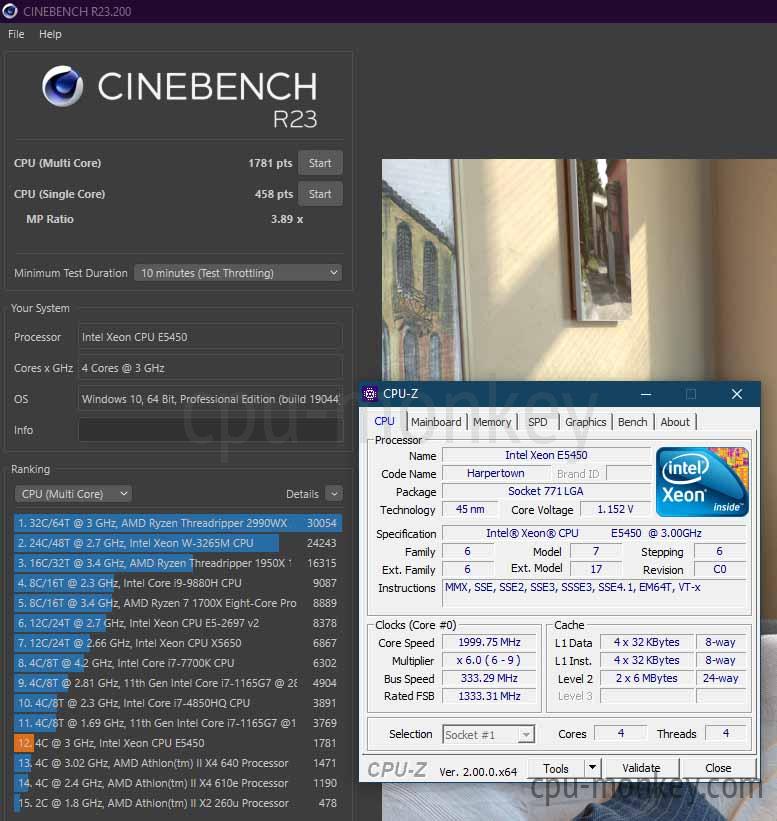Open the Tools dropdown arrow in CPU-Z
The image size is (777, 821).
(592, 768)
